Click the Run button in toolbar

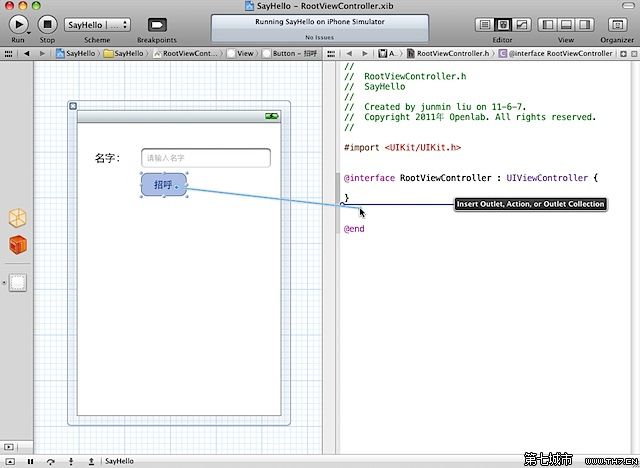18,24
